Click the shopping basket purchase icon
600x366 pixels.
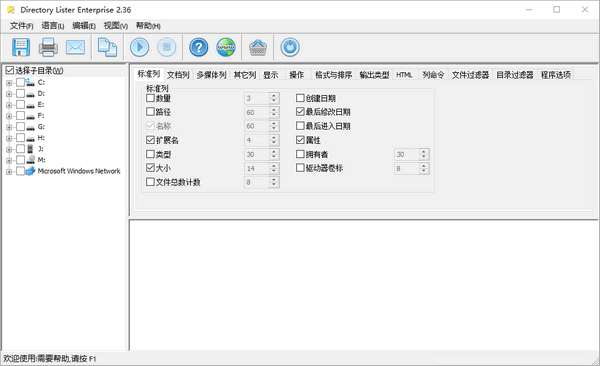click(258, 47)
